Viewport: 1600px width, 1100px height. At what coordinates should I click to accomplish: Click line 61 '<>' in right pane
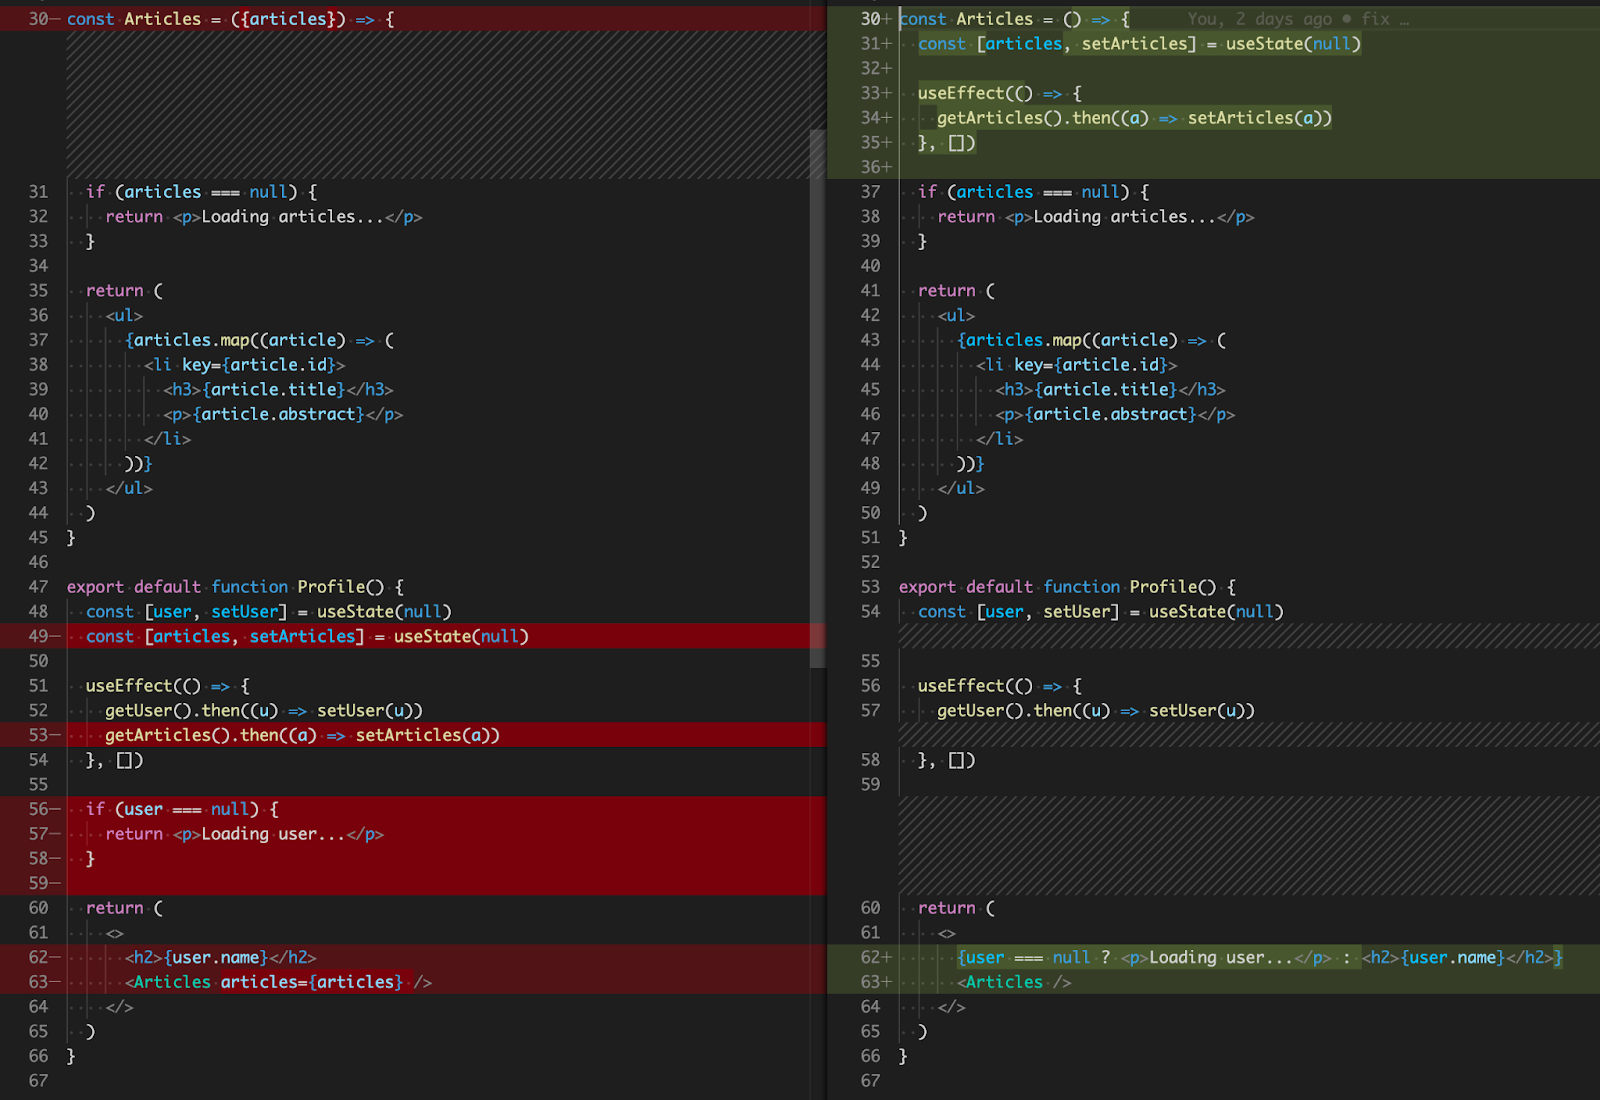[946, 933]
